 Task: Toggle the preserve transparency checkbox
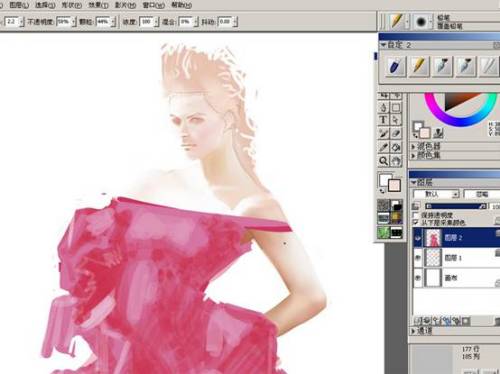416,215
